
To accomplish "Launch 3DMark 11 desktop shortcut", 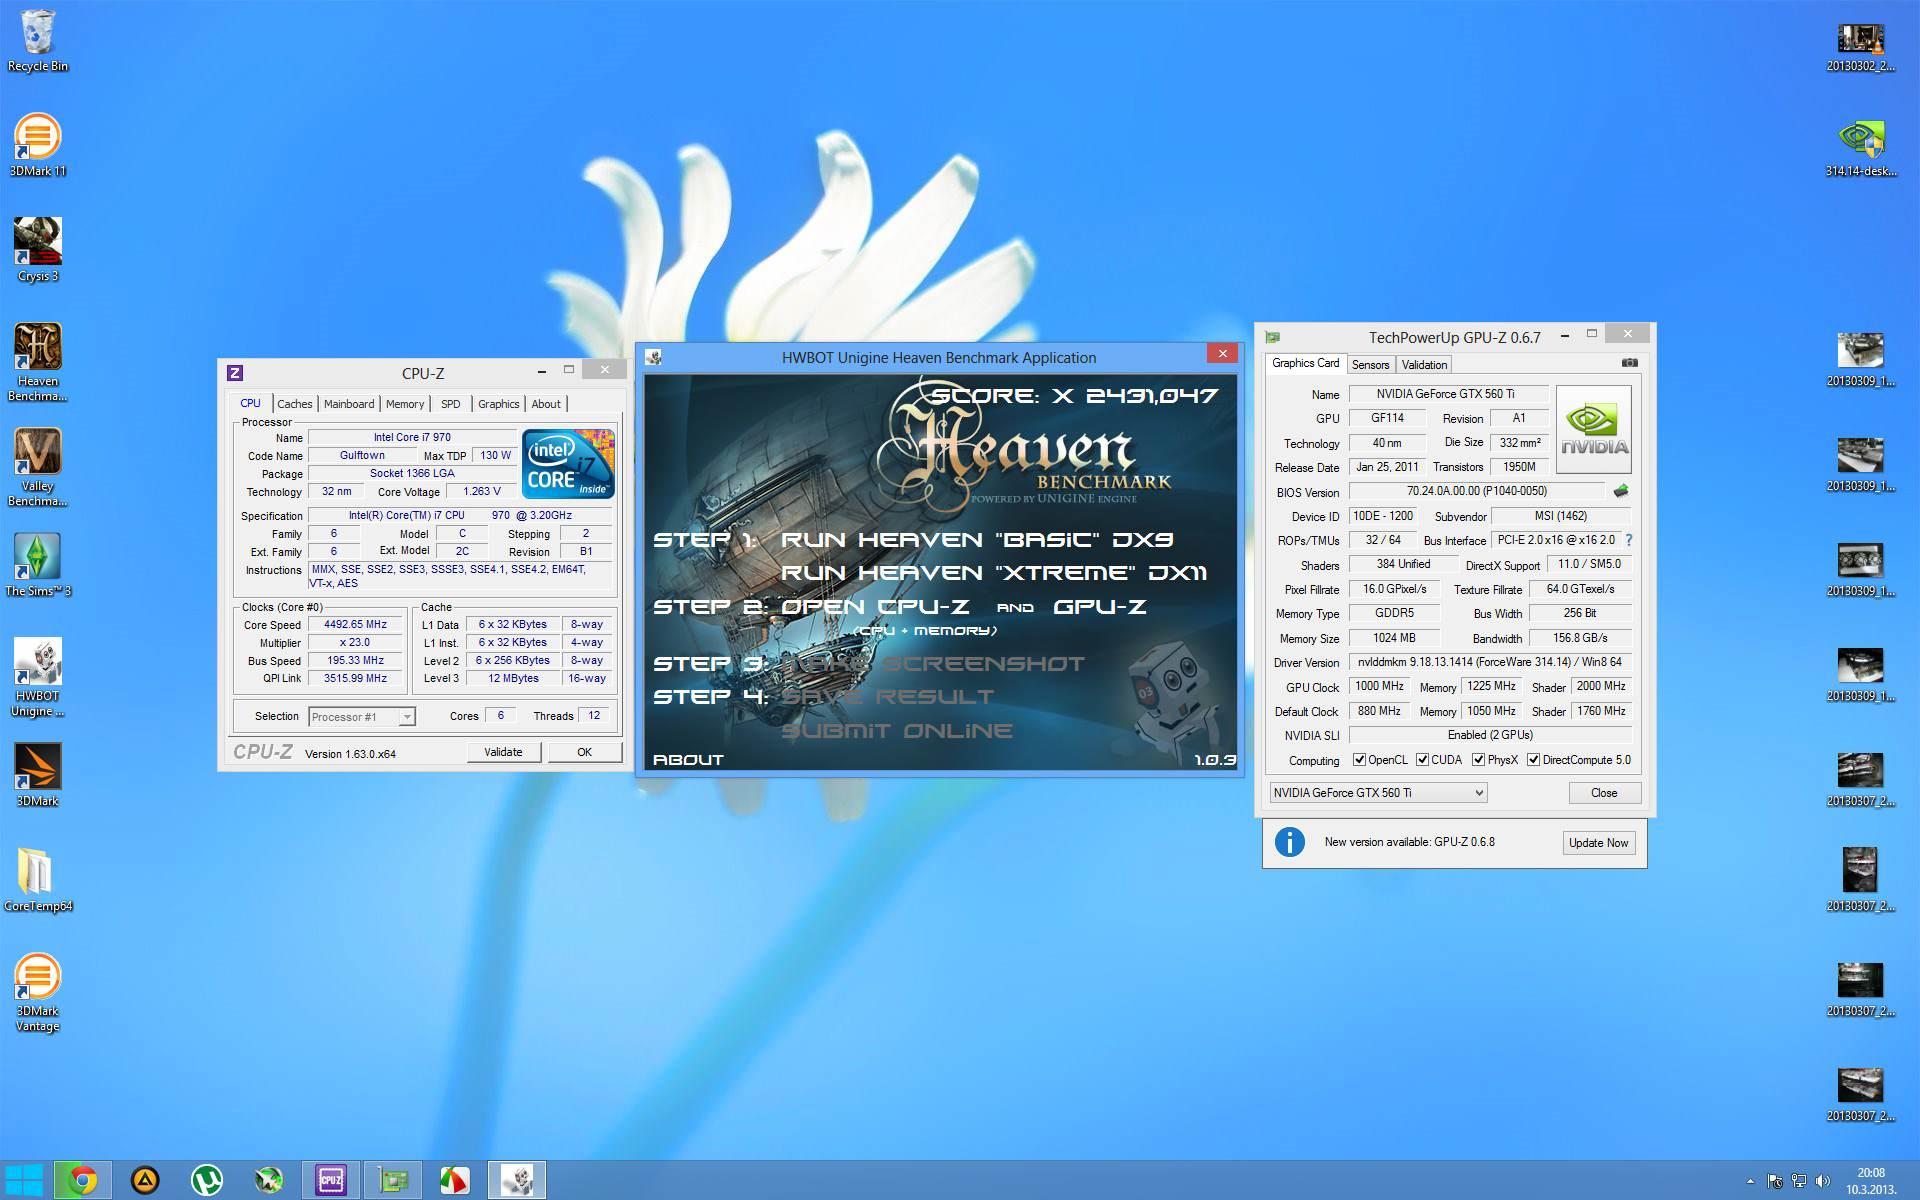I will pos(37,145).
